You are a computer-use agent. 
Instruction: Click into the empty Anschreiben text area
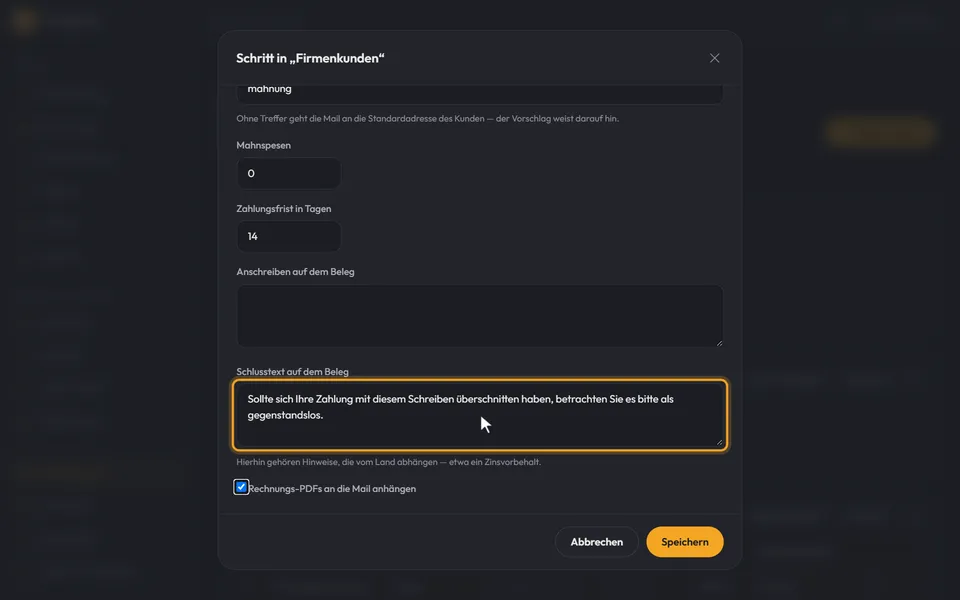coord(480,316)
